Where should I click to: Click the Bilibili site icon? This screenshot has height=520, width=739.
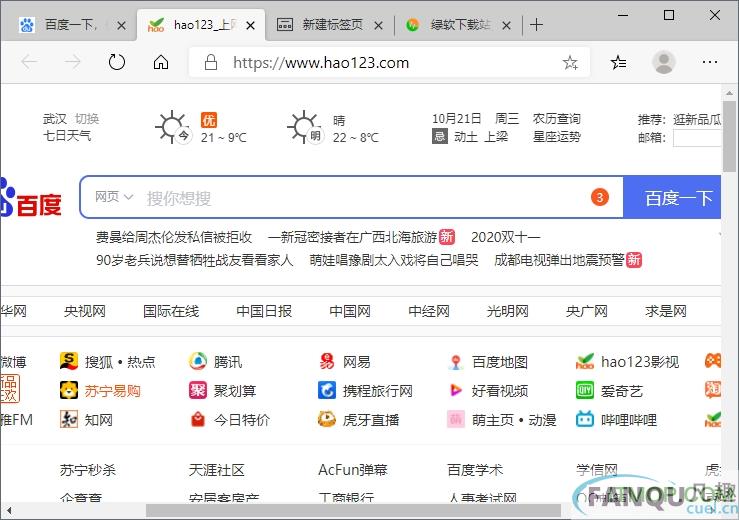tap(585, 420)
